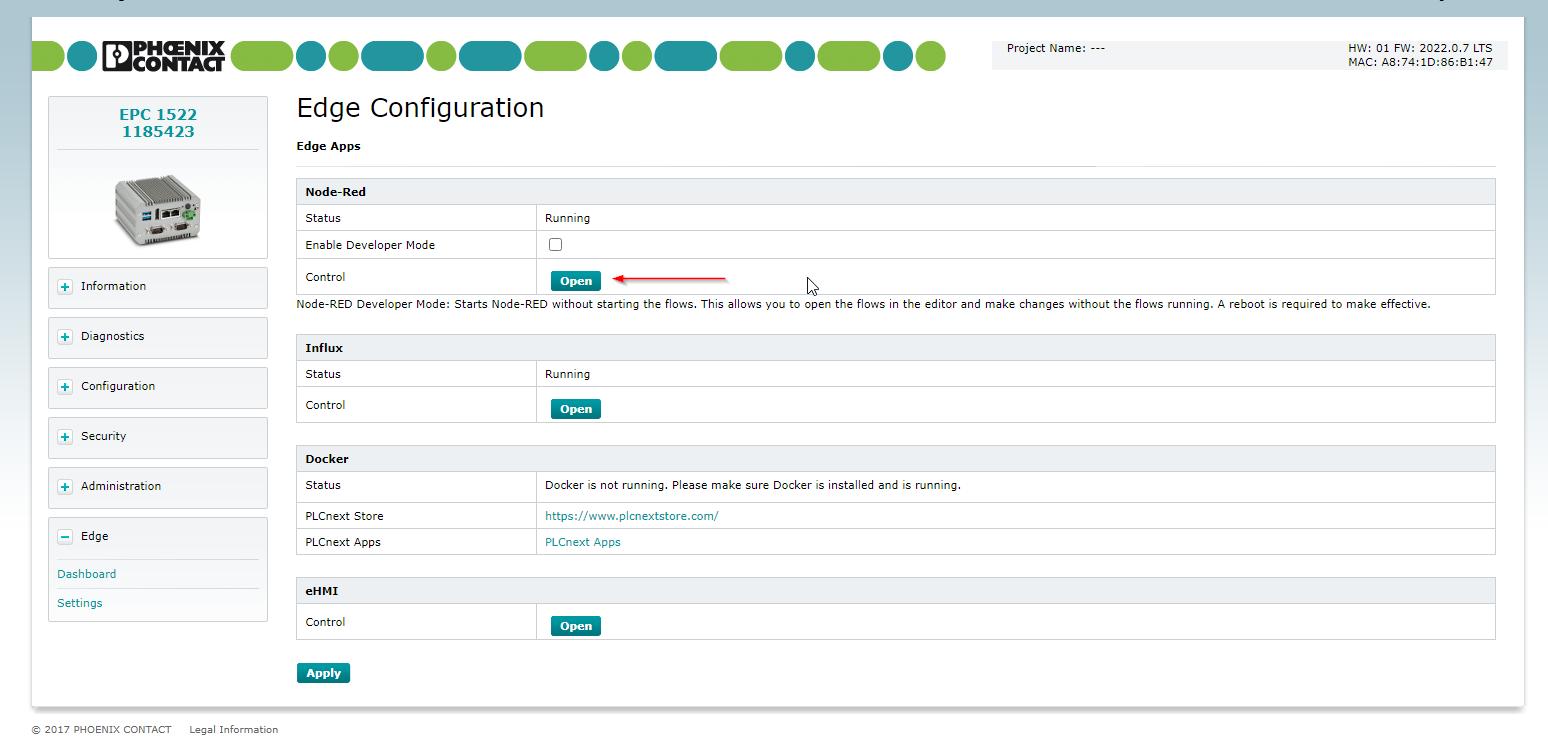Click the Edge Apps subheading
1548x752 pixels.
pyautogui.click(x=329, y=146)
